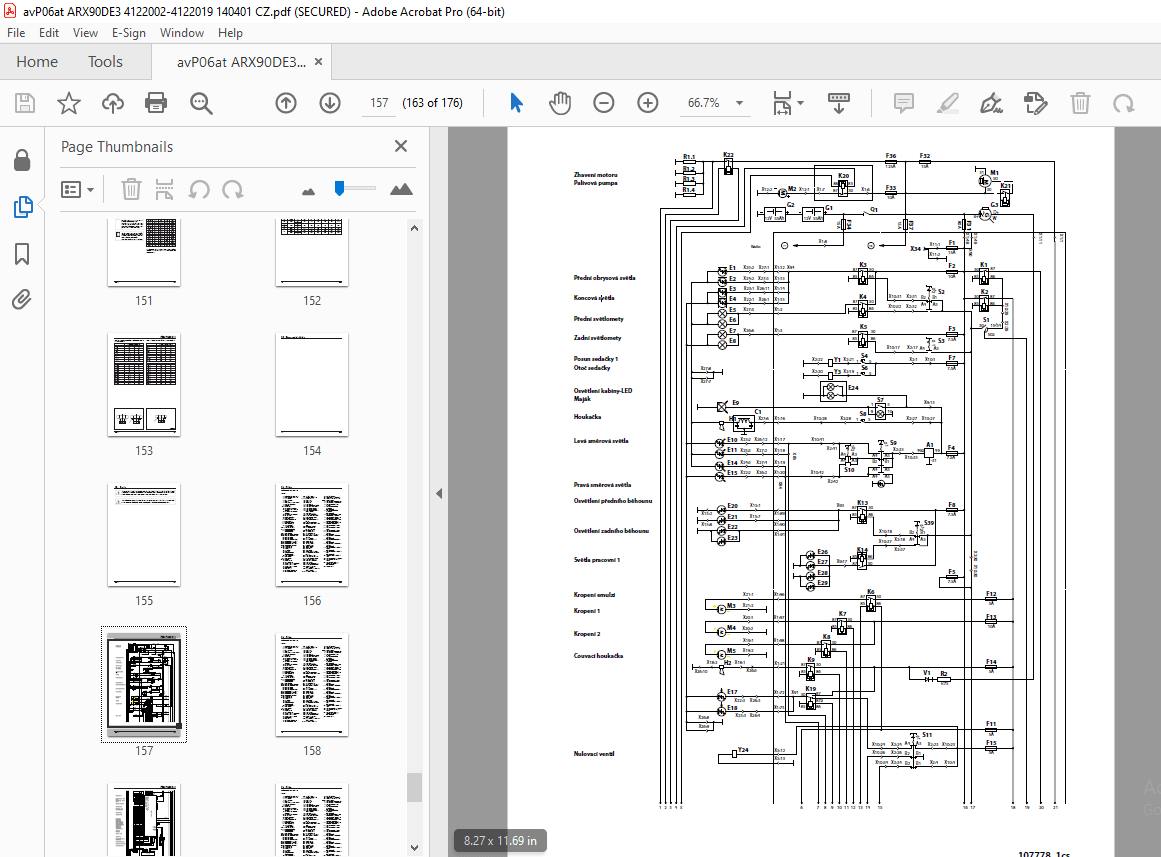Zoom out with the minus button

603,103
